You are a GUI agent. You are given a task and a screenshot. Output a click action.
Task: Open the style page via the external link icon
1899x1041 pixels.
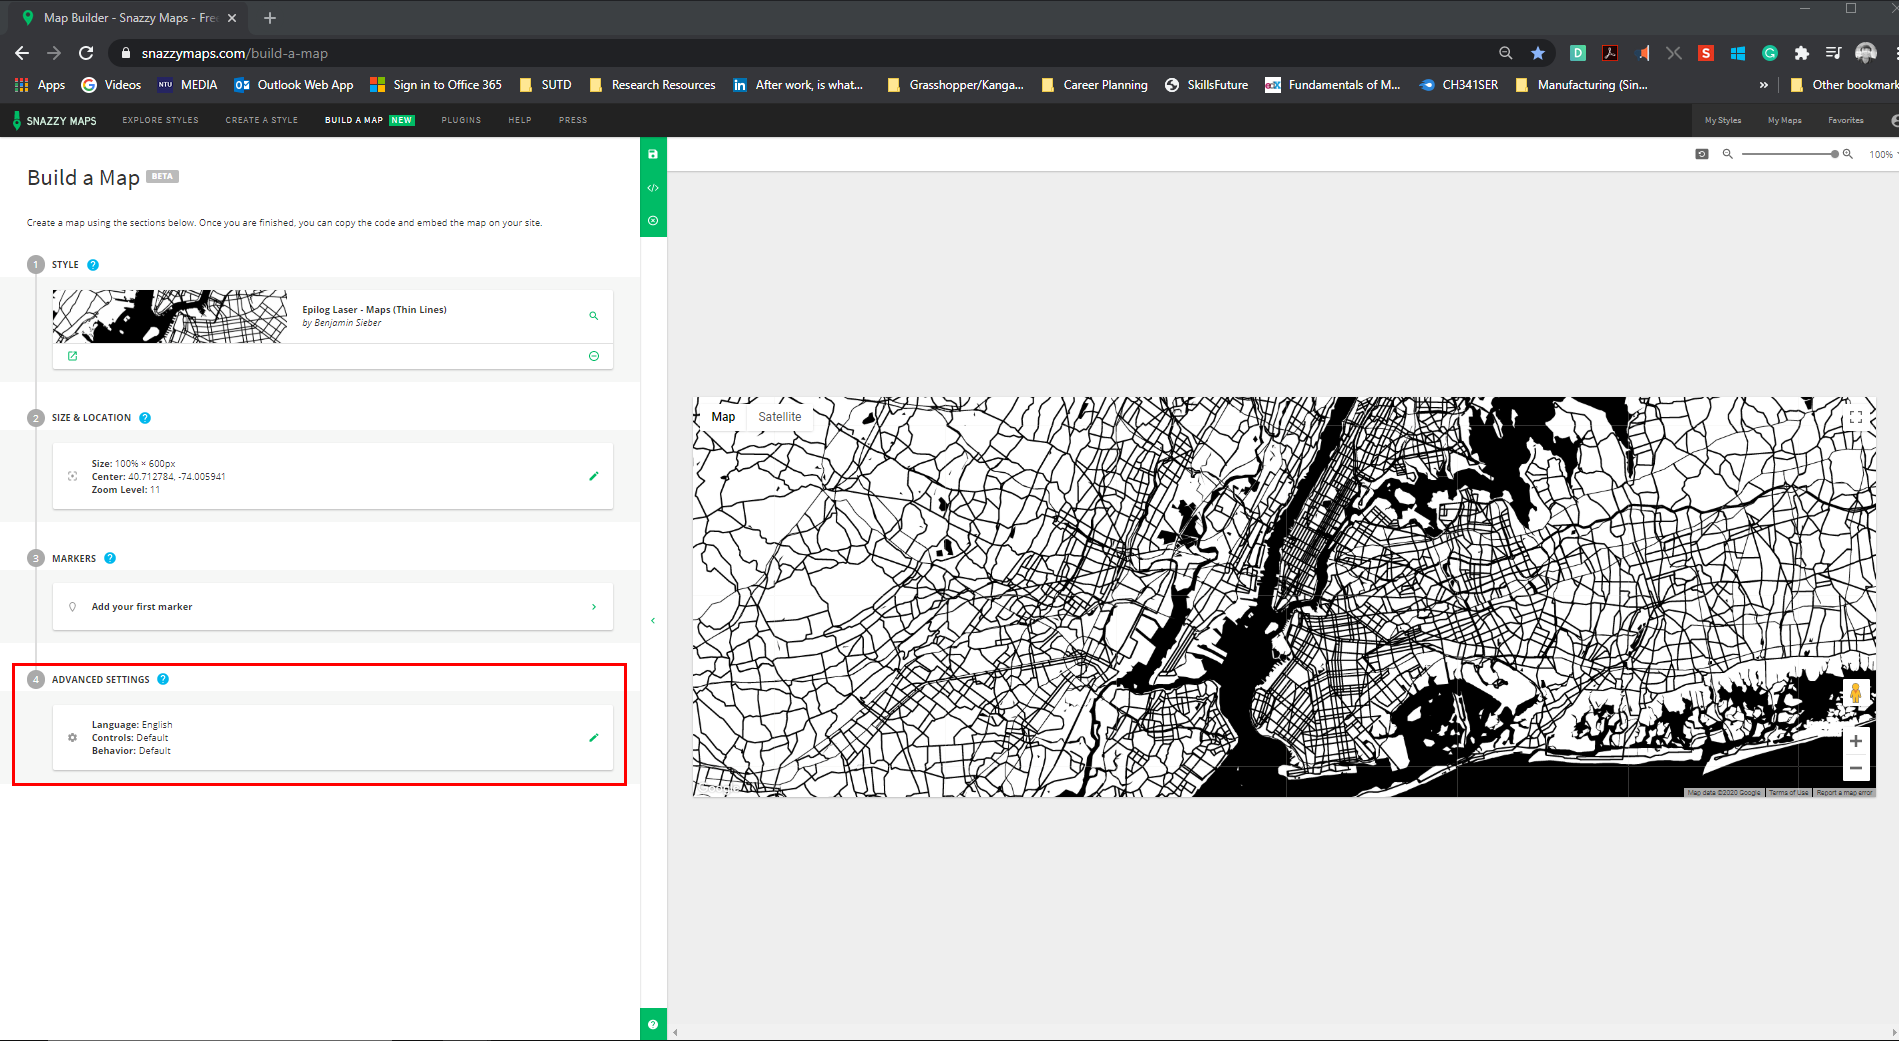click(72, 356)
